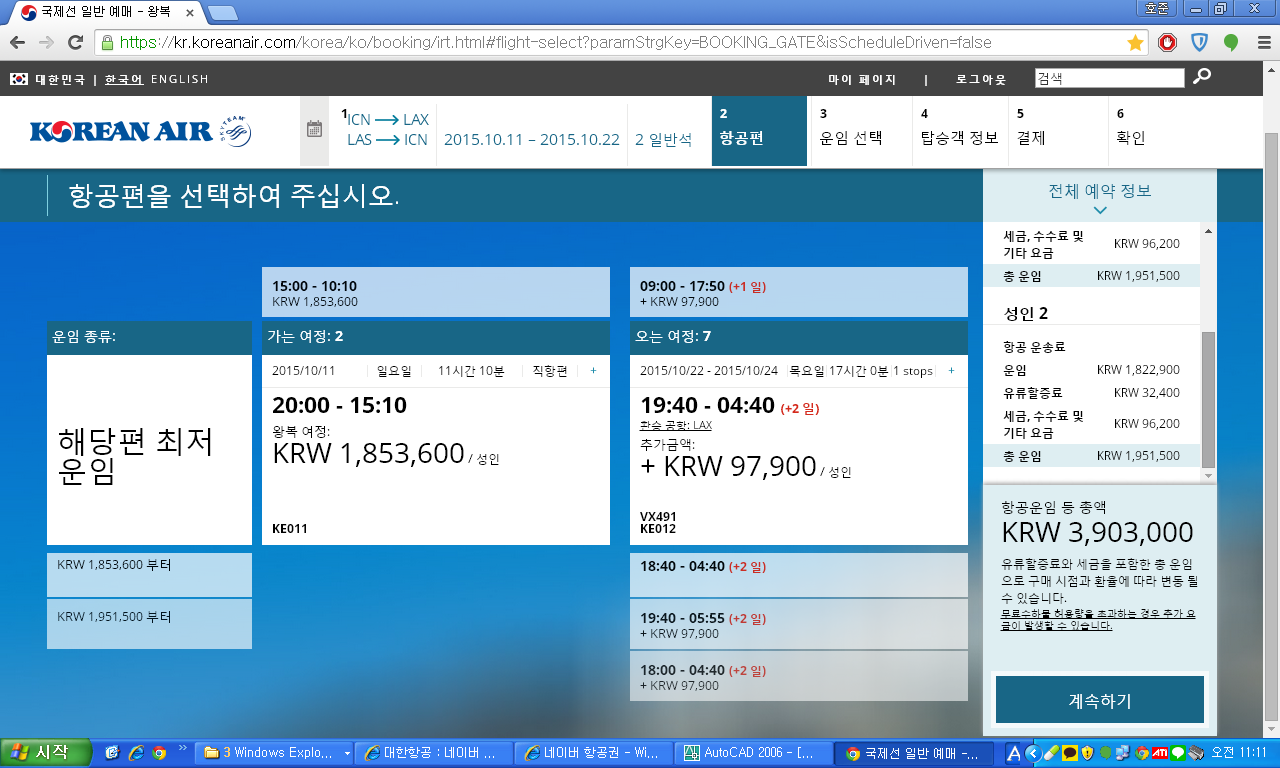Open the green Hangouts bubble extension
Viewport: 1280px width, 768px height.
coord(1231,43)
